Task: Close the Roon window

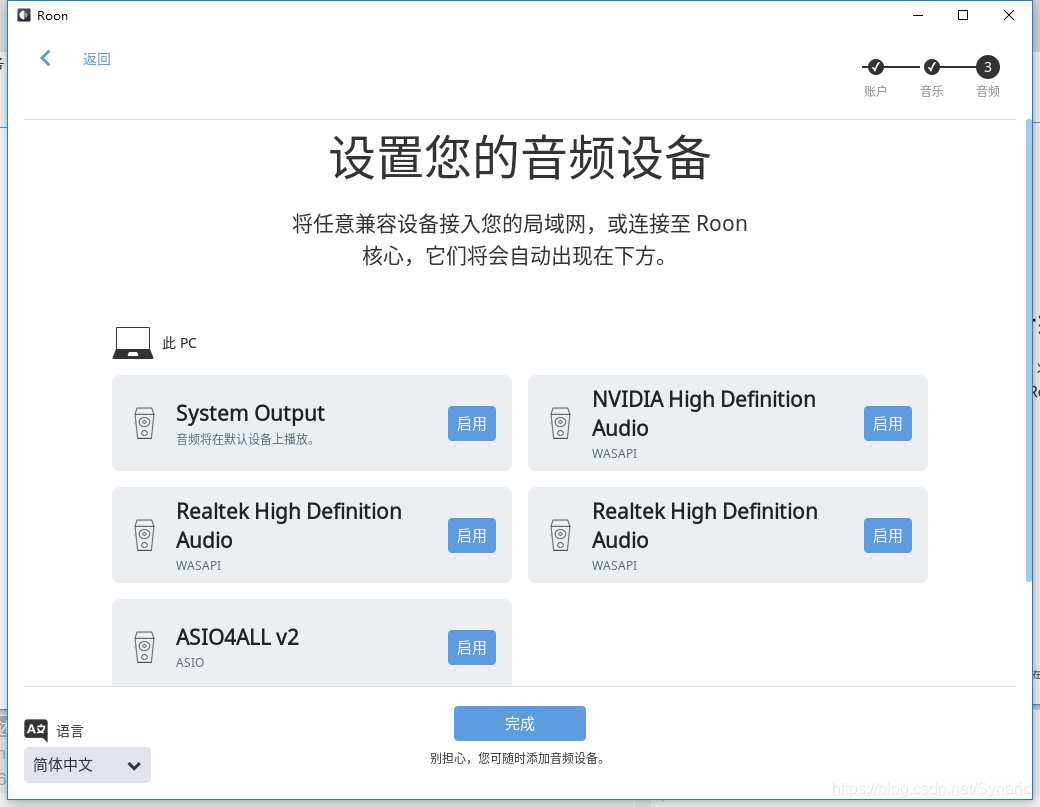Action: [1009, 15]
